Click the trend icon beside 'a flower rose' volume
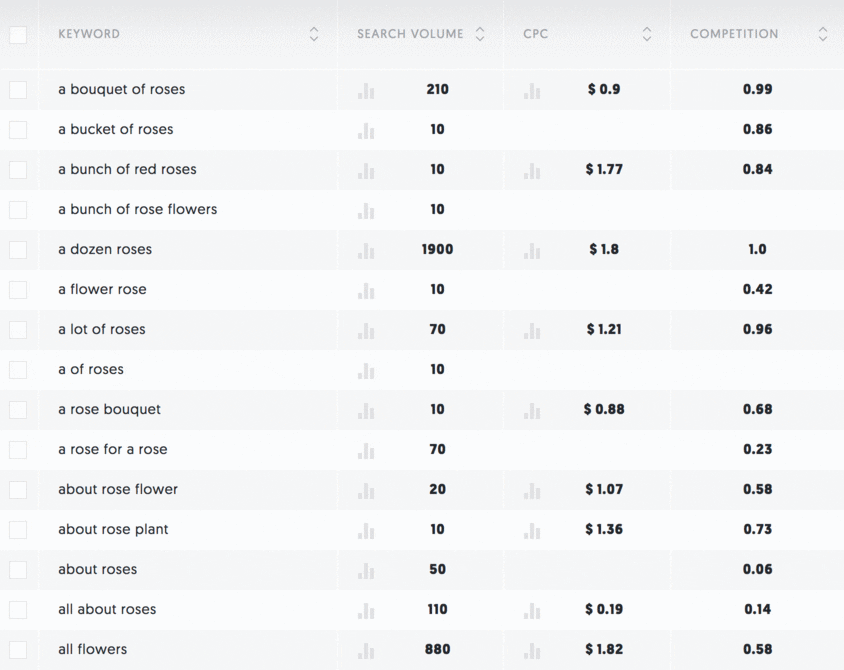This screenshot has height=670, width=844. coord(366,289)
